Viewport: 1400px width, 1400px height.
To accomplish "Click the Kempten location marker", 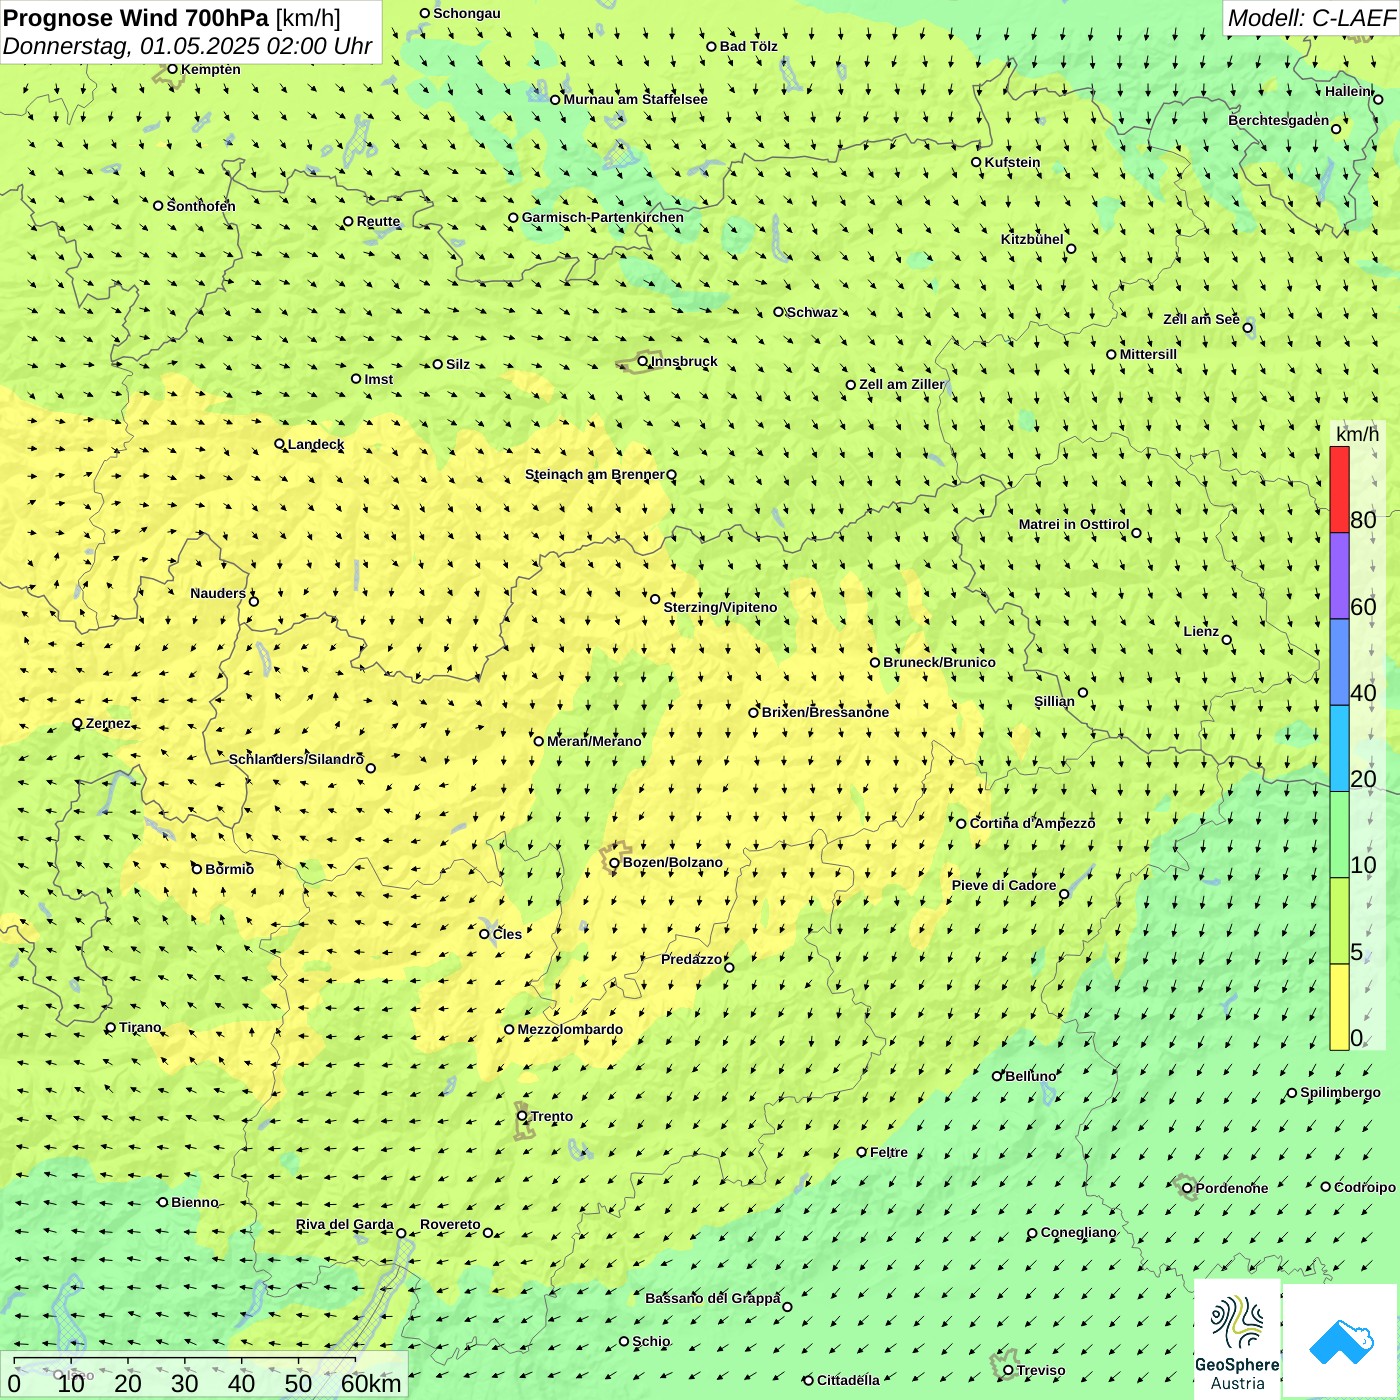I will pyautogui.click(x=172, y=69).
